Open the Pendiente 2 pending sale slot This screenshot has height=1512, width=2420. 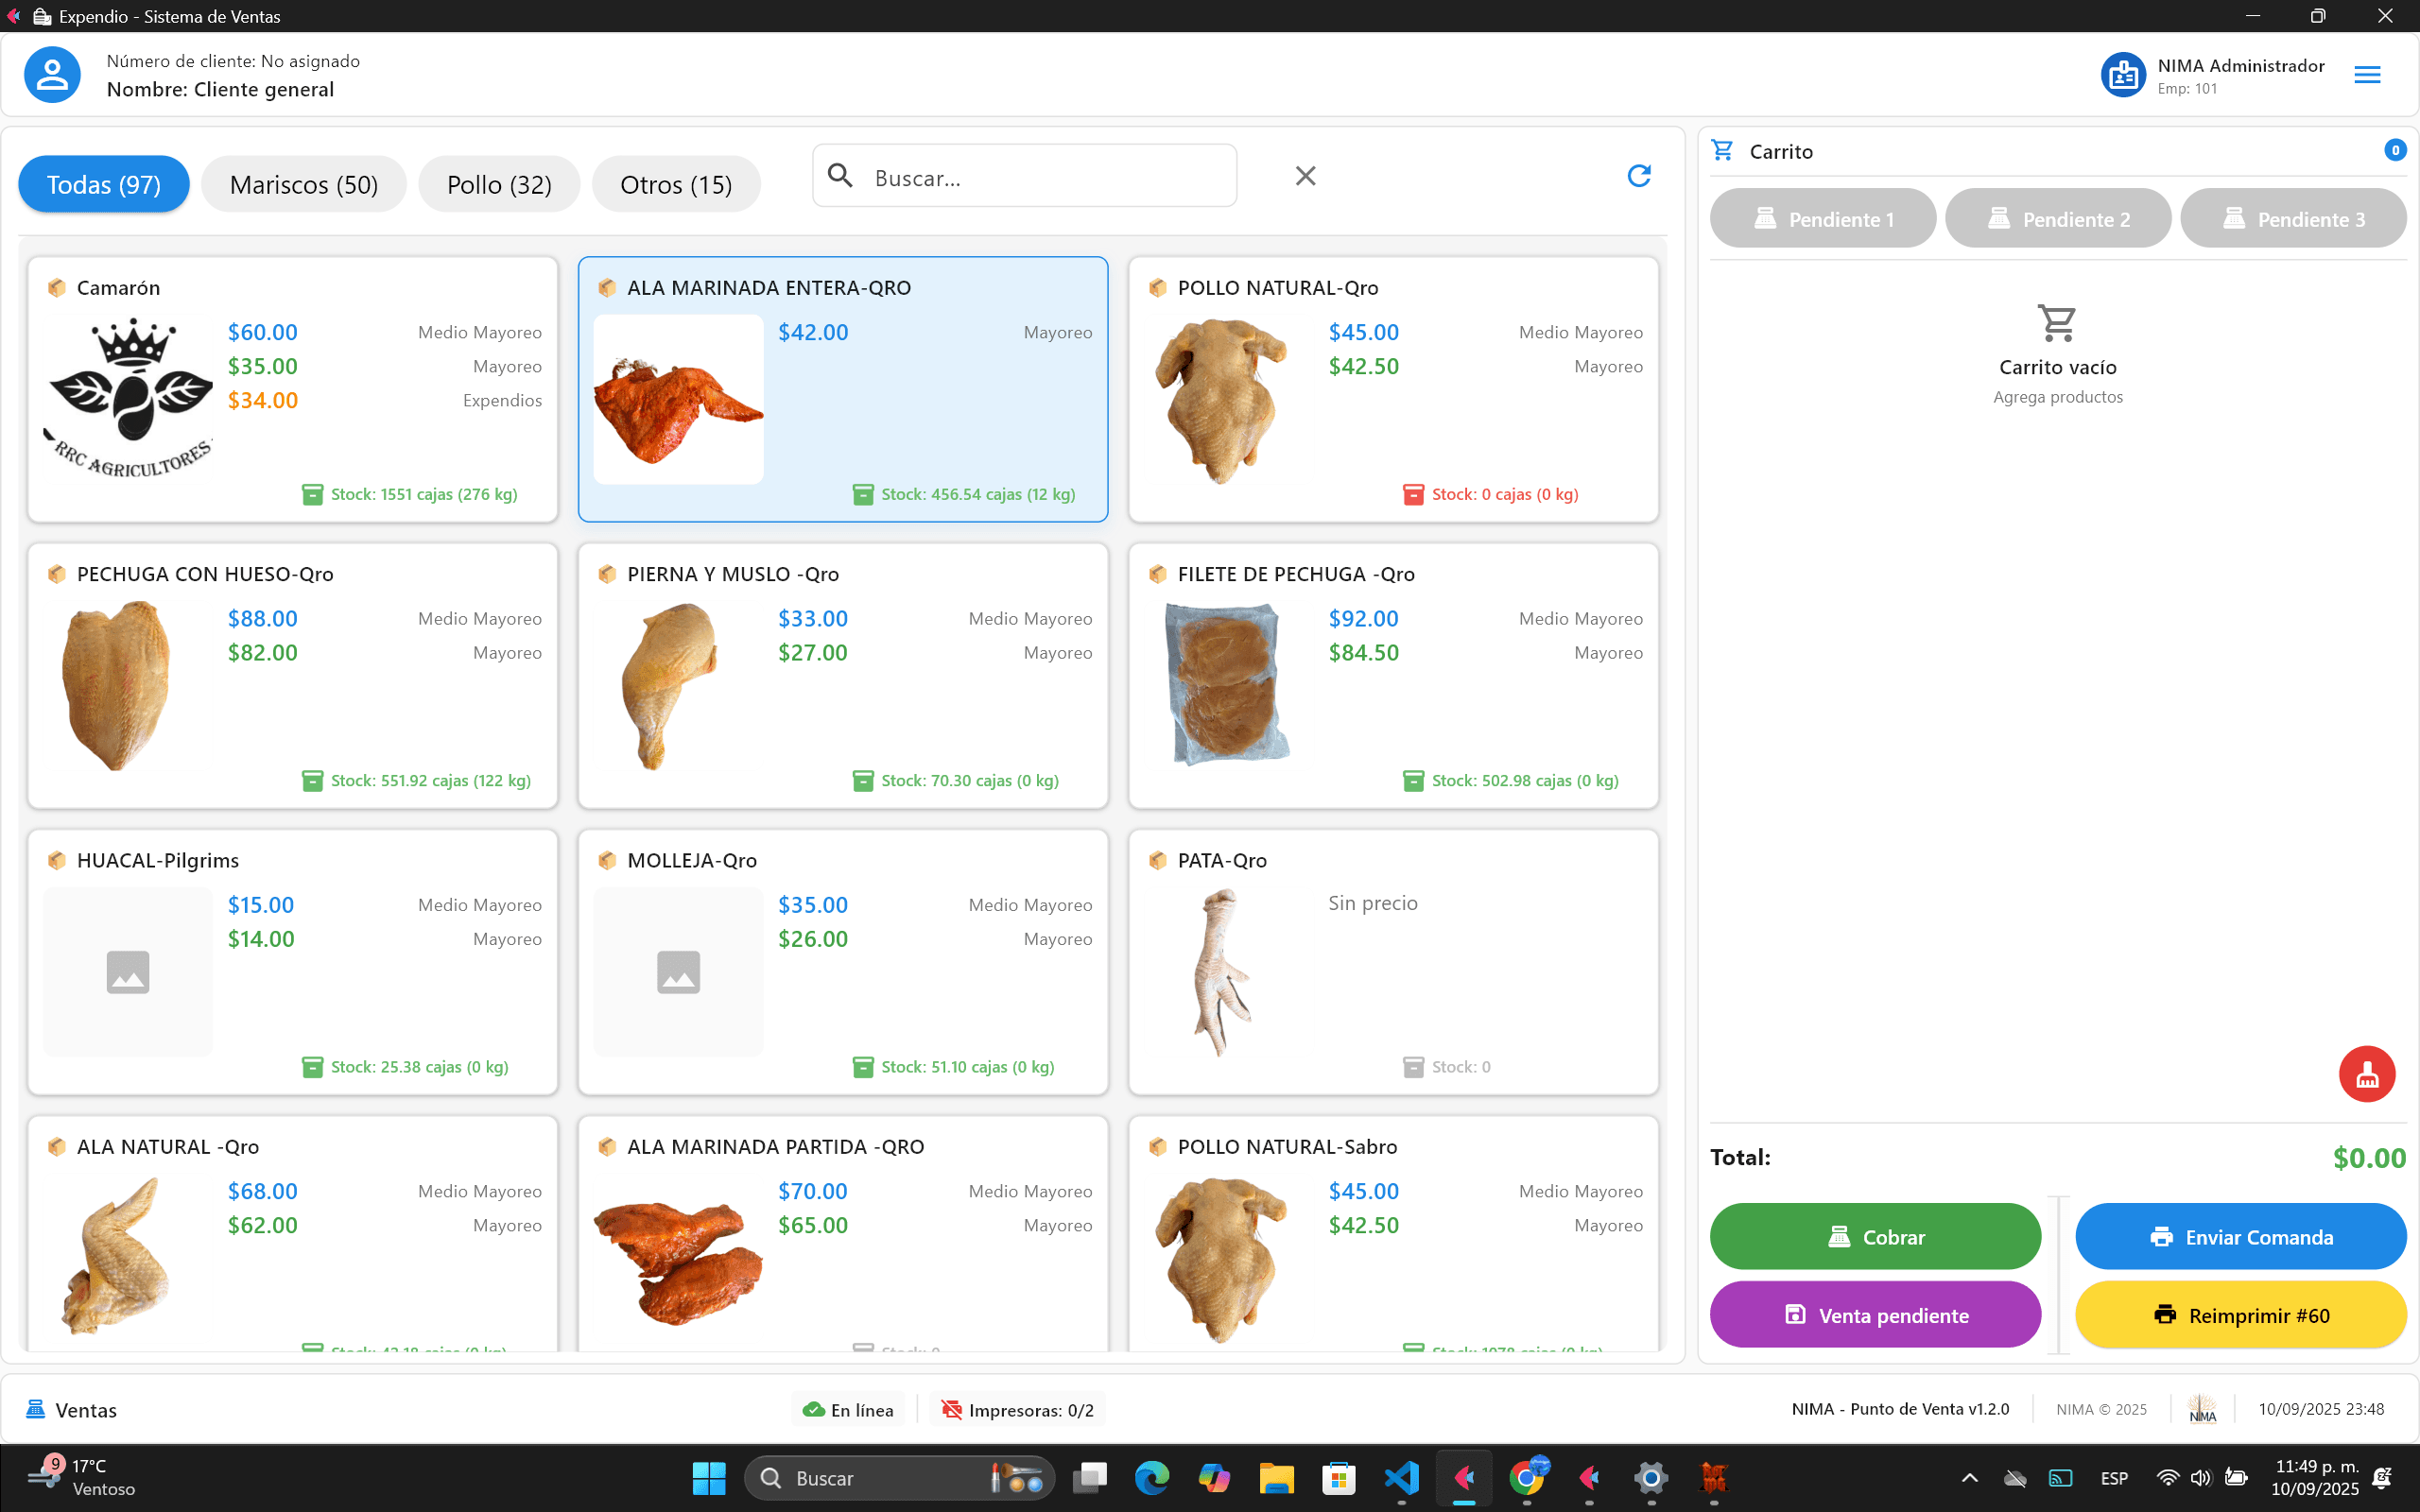[x=2057, y=218]
